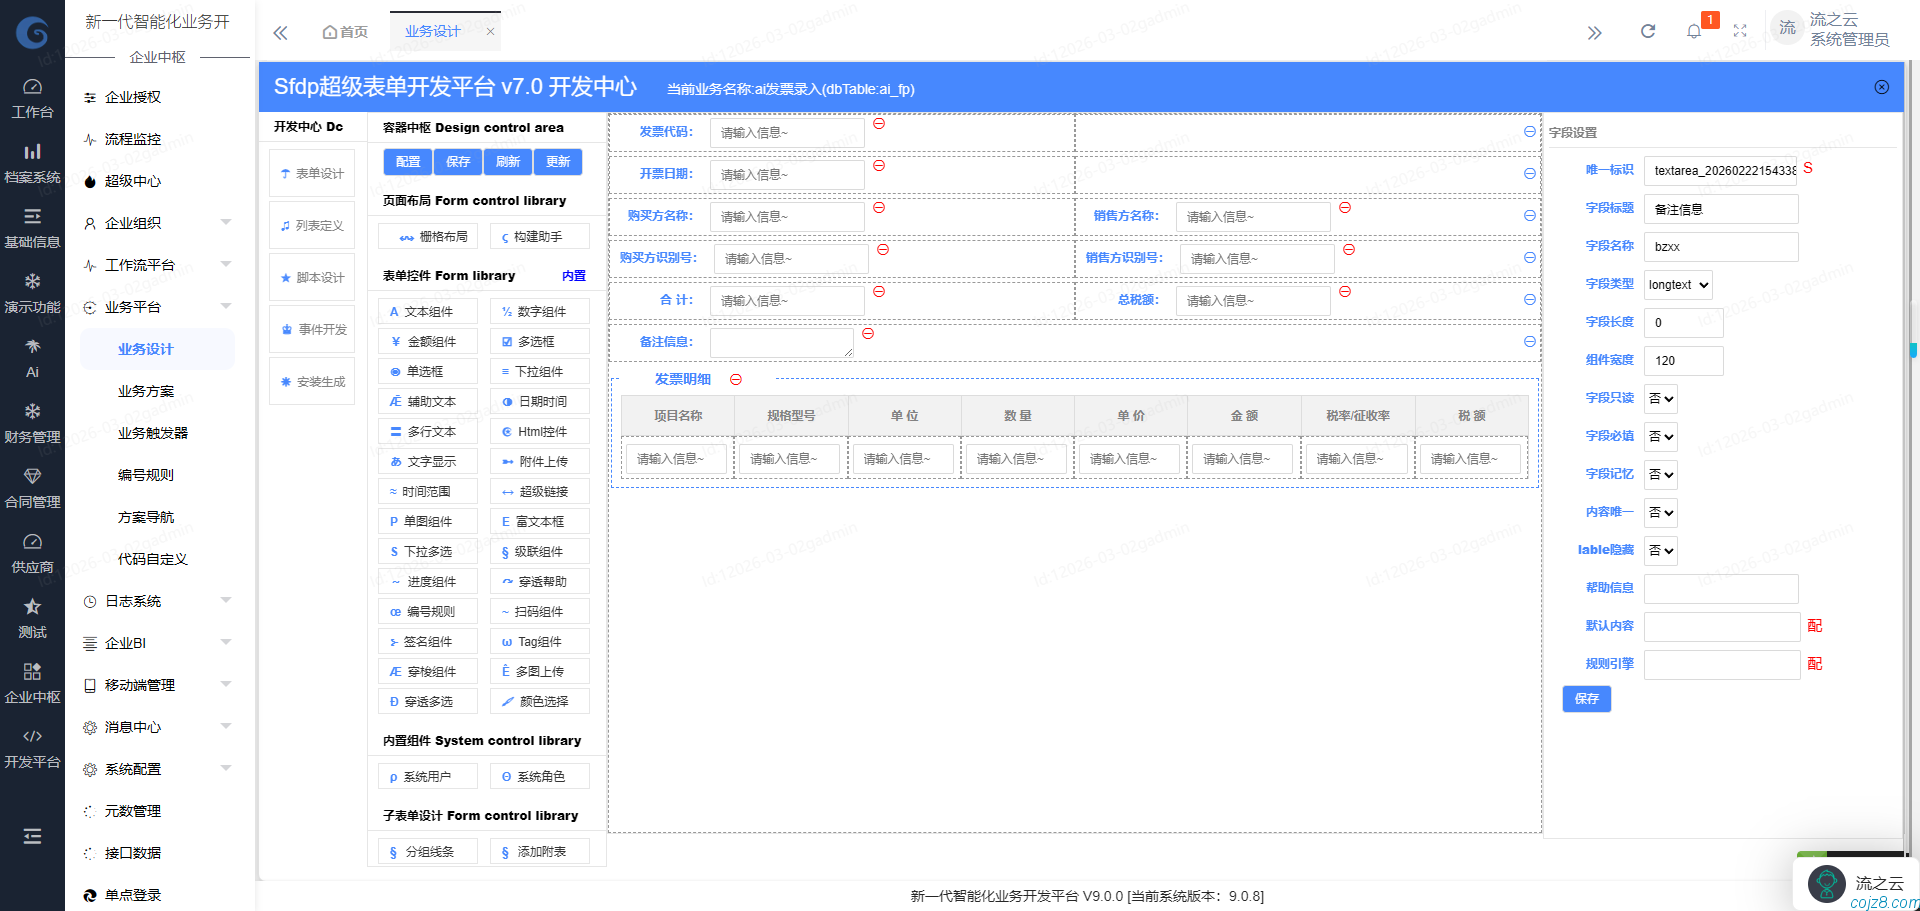1920x911 pixels.
Task: Click the 保存 button in field settings panel
Action: click(1587, 699)
